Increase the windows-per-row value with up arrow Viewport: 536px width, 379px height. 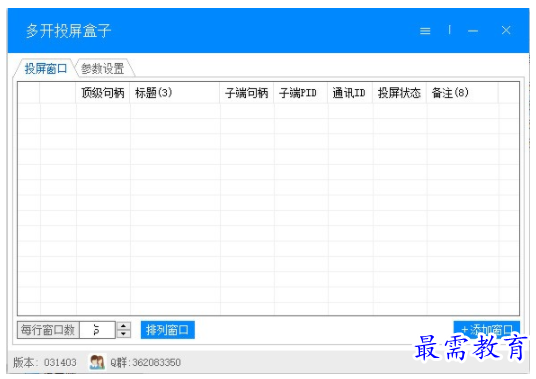coord(124,326)
